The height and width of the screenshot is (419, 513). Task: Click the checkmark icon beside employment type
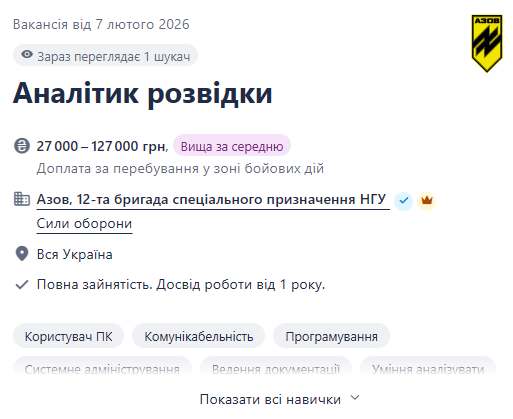[22, 285]
